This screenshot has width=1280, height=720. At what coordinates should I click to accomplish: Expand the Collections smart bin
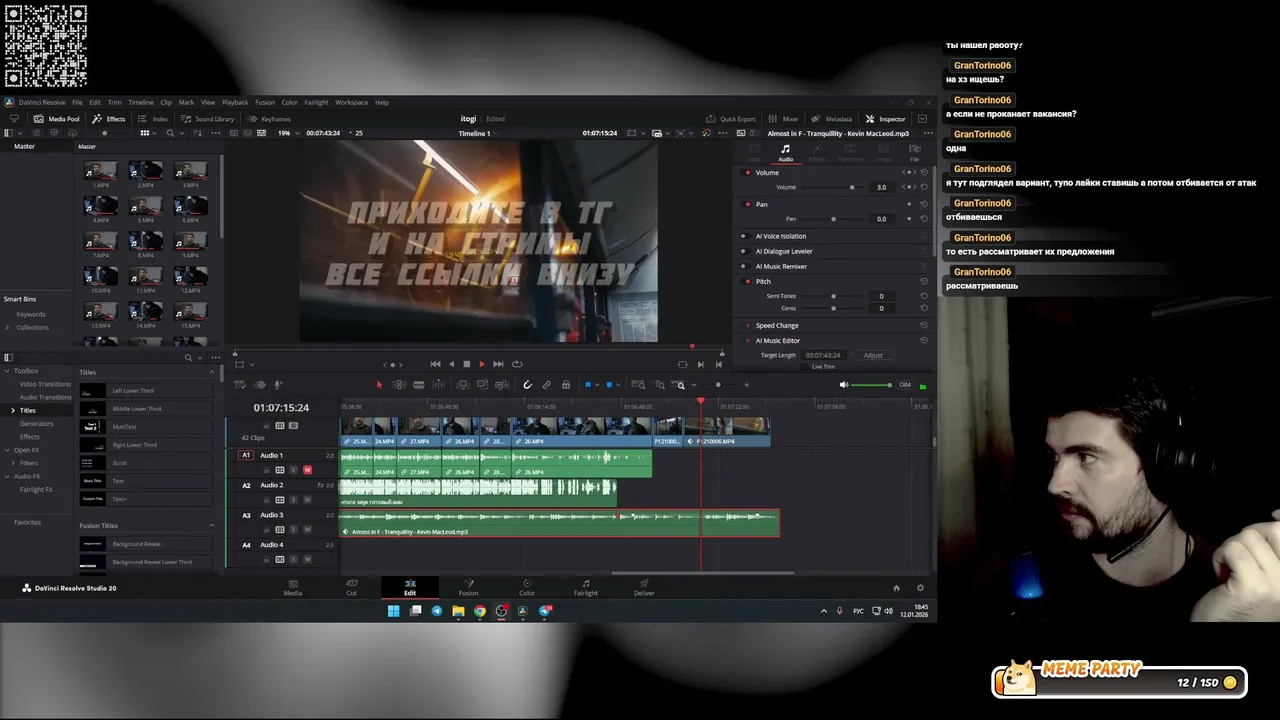pyautogui.click(x=7, y=327)
